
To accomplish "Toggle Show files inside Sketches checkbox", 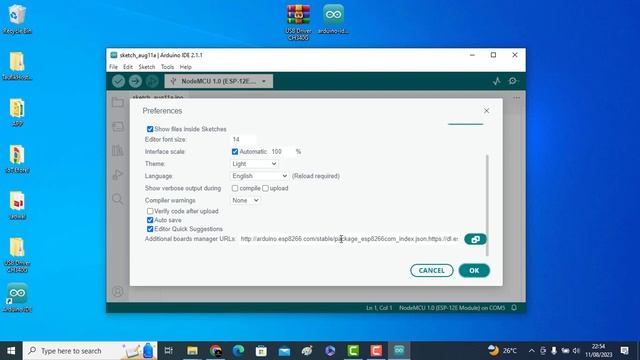I will click(150, 129).
